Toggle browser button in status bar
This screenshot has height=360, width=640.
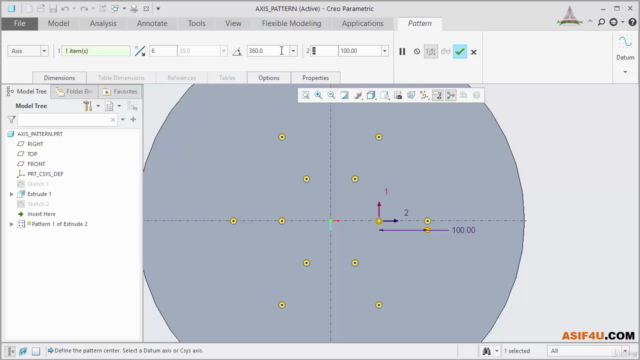pos(23,351)
